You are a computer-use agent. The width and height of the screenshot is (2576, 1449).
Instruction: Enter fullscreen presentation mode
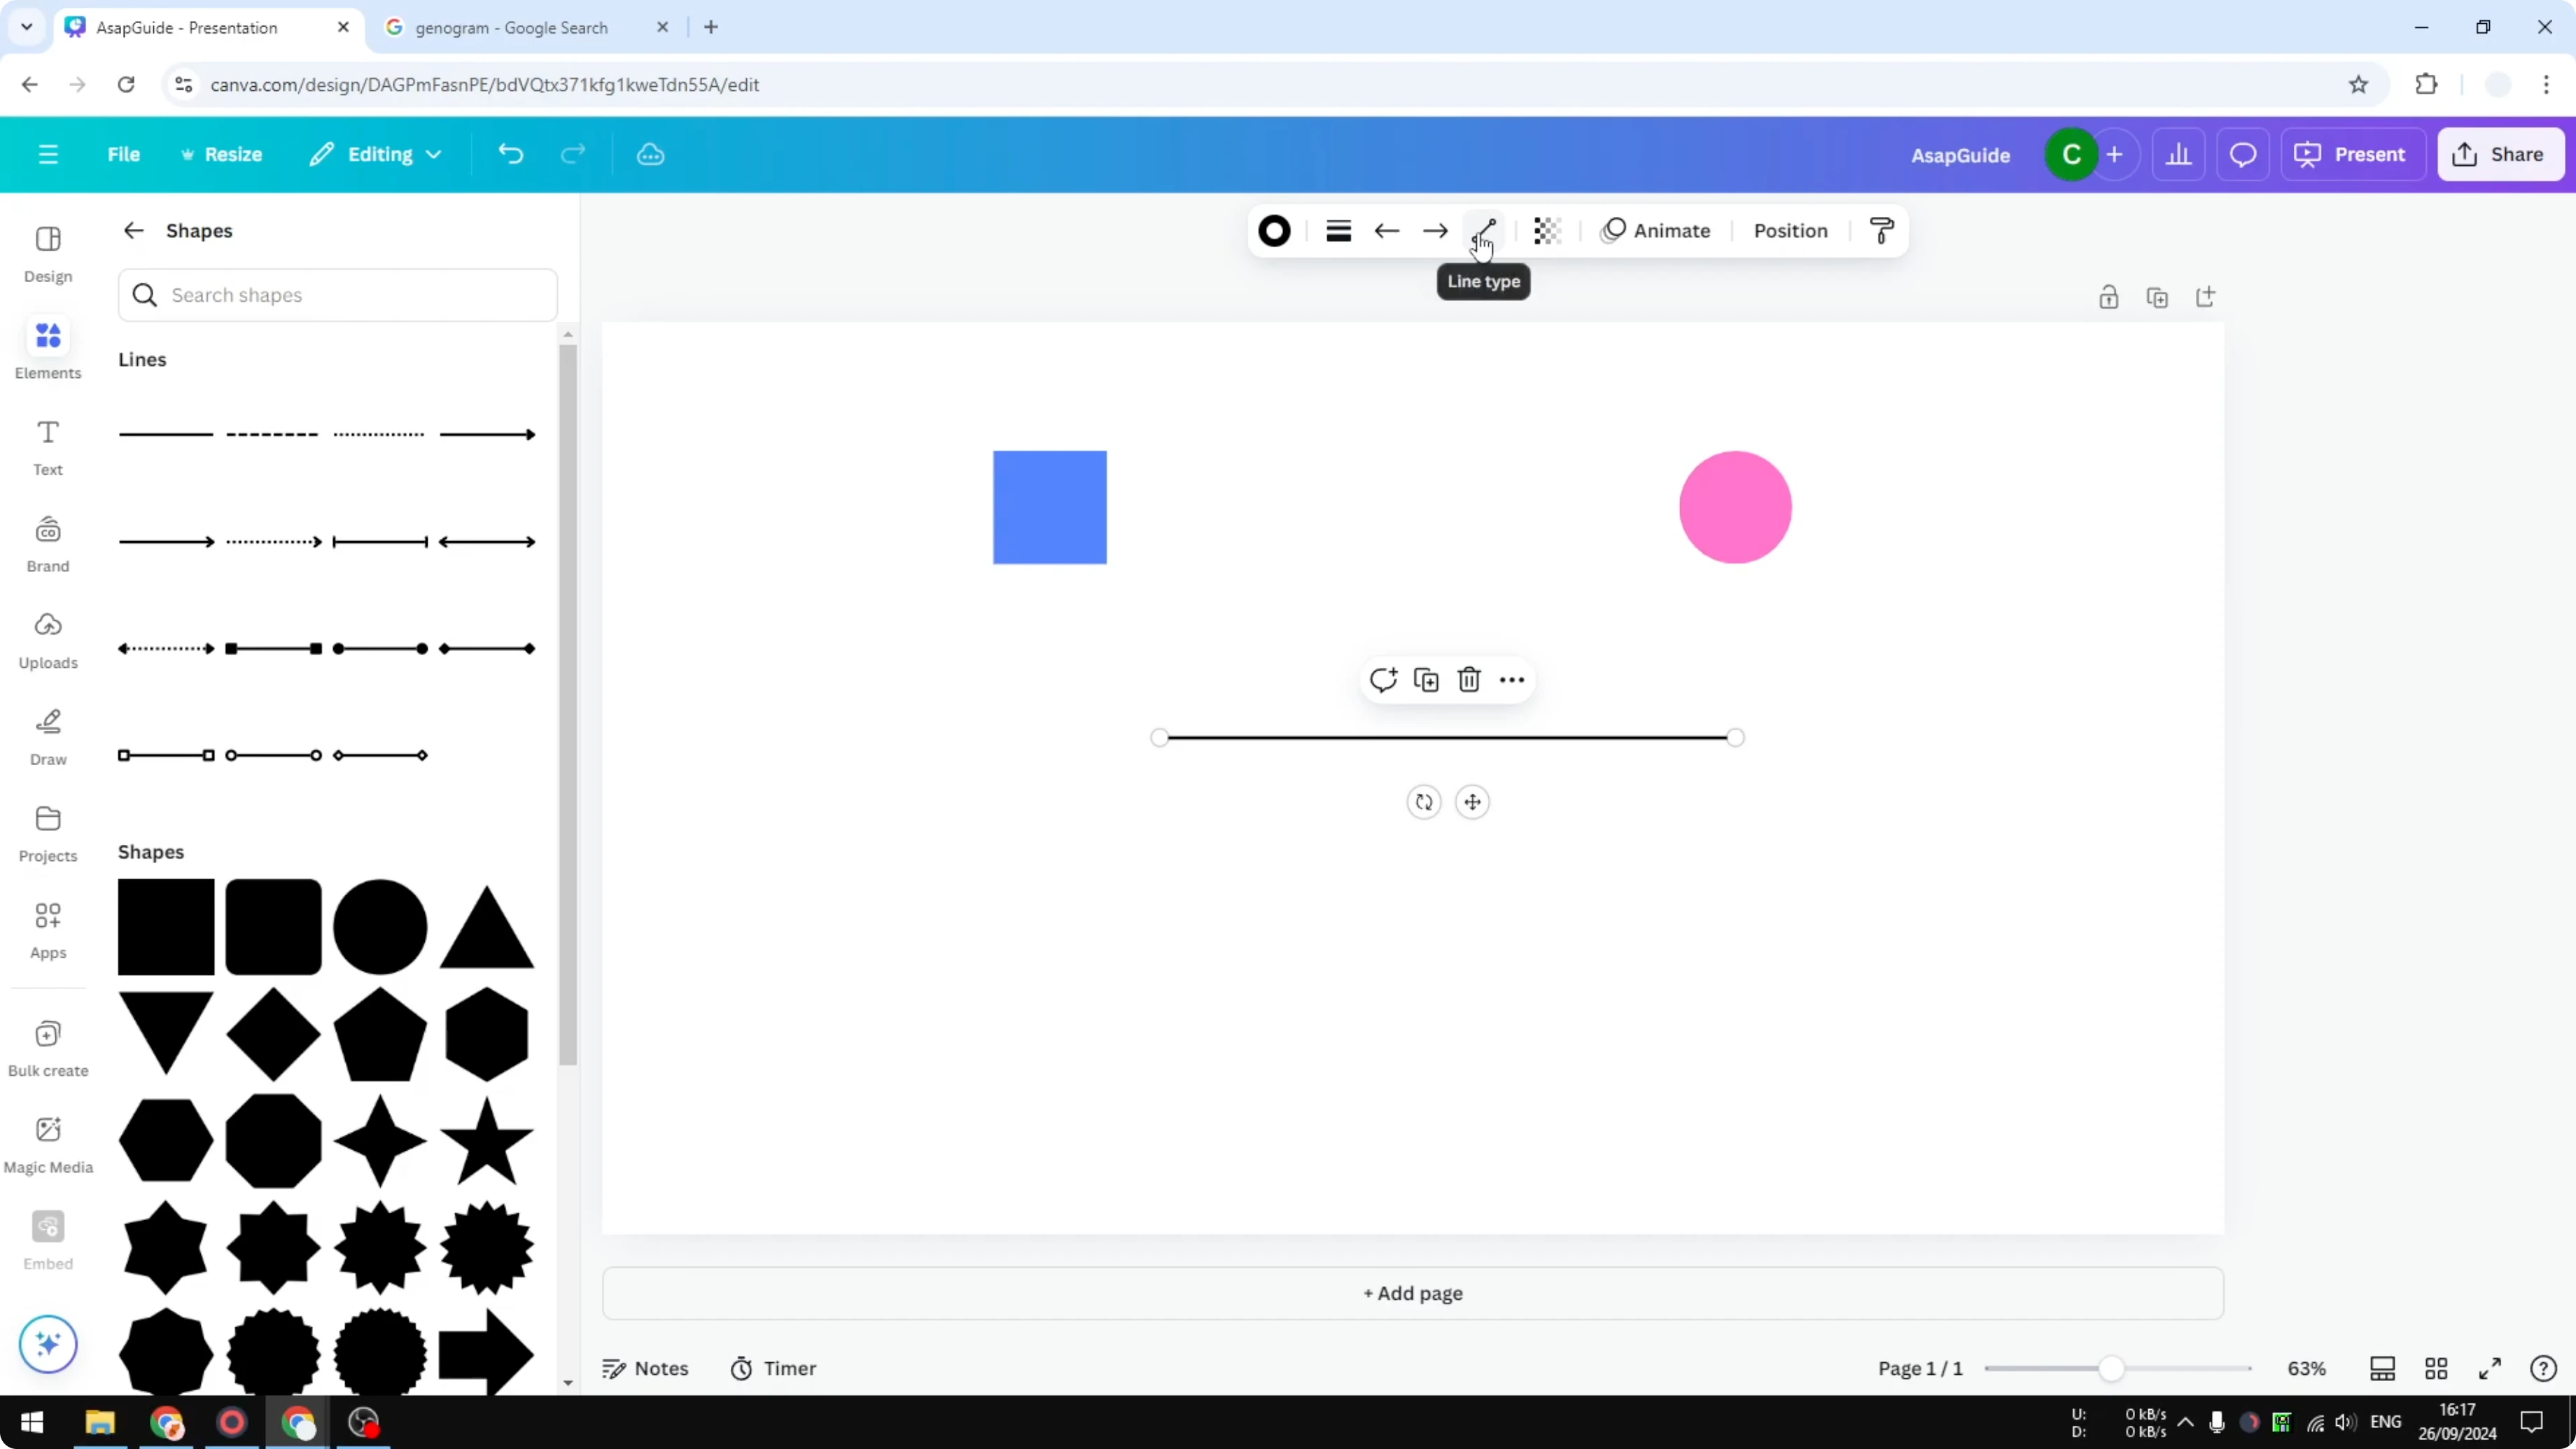(x=2490, y=1368)
